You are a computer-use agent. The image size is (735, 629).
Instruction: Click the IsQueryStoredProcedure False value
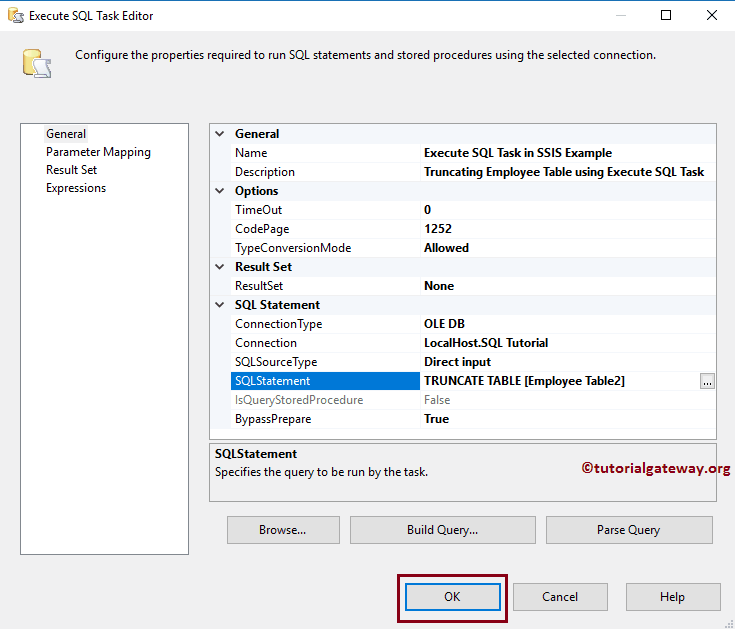coord(568,400)
